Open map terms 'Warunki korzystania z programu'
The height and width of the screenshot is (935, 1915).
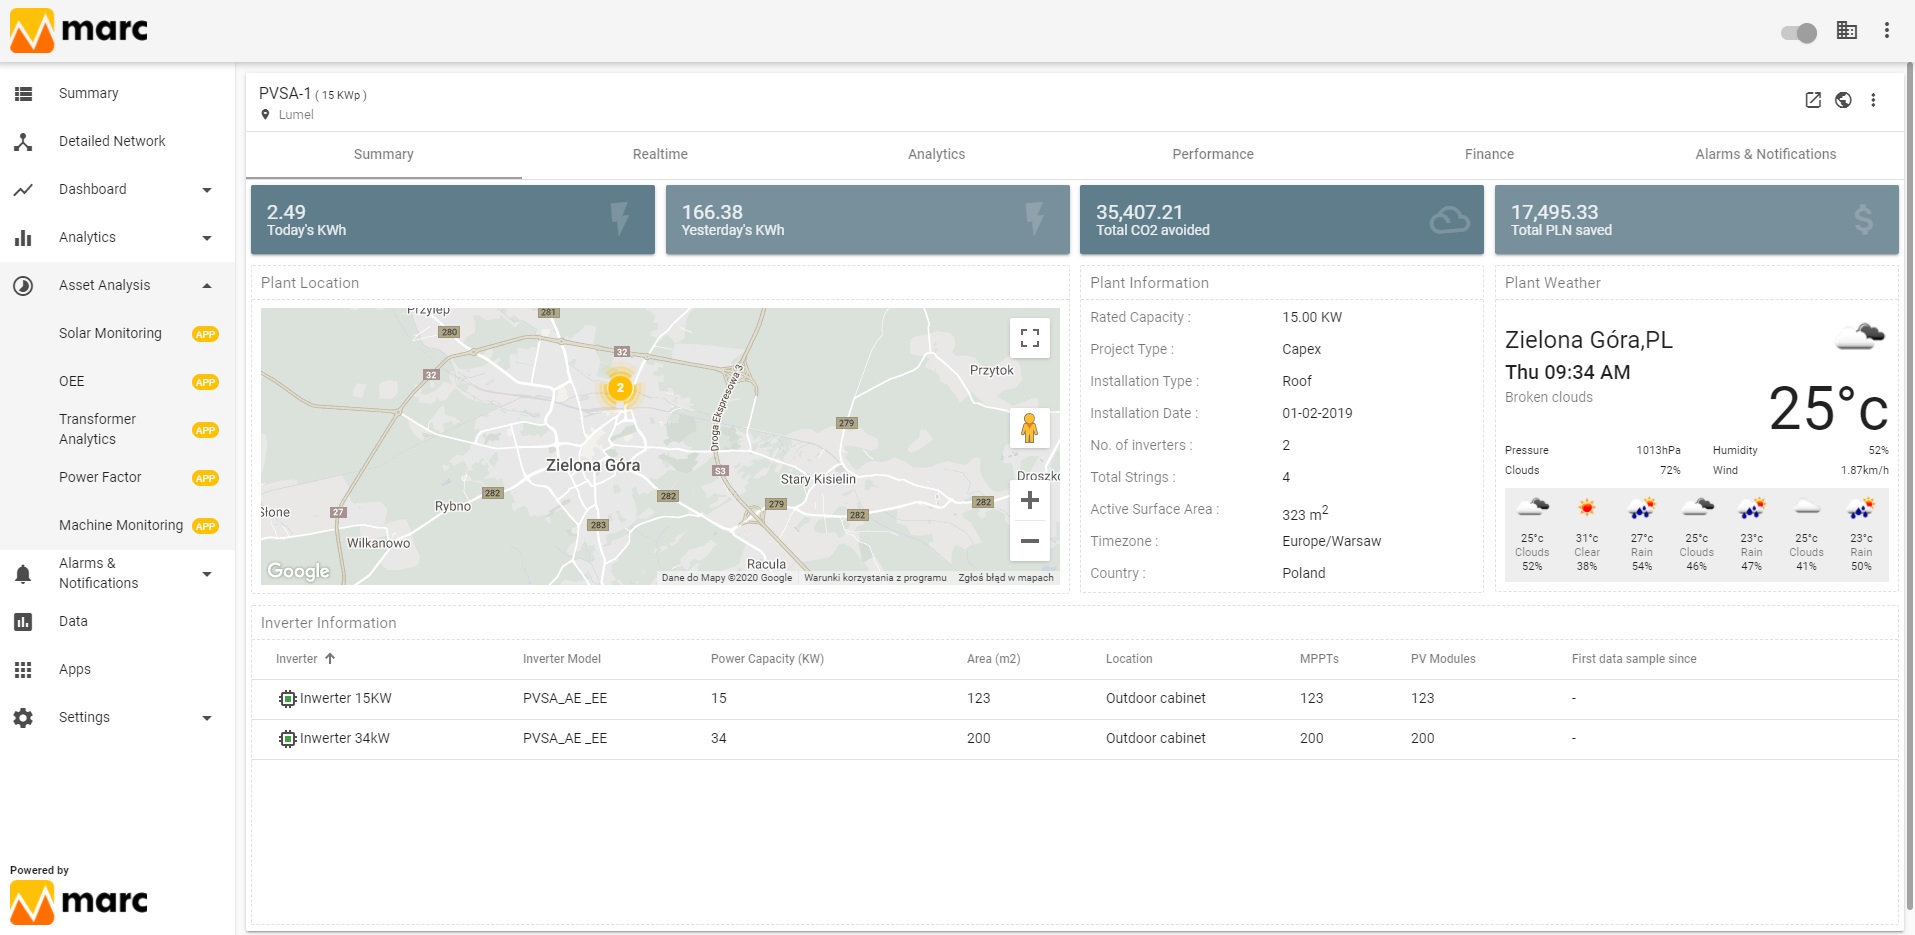[x=875, y=578]
